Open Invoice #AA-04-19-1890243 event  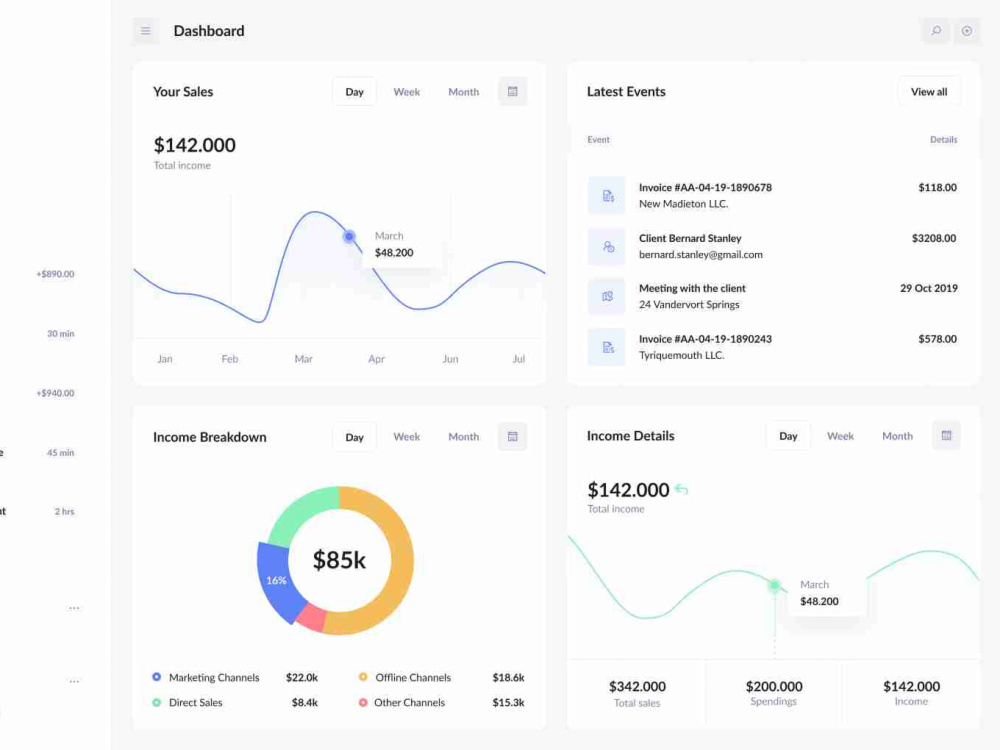[x=772, y=347]
